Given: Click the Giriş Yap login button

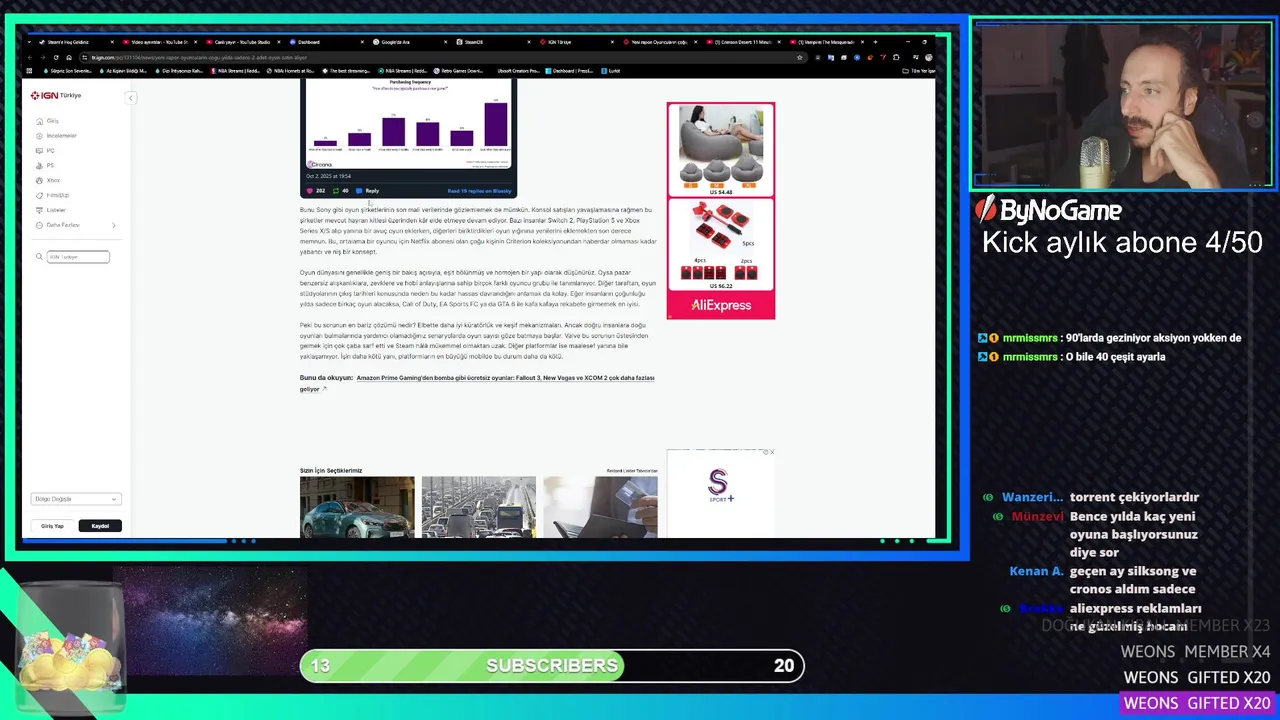Looking at the screenshot, I should click(52, 526).
